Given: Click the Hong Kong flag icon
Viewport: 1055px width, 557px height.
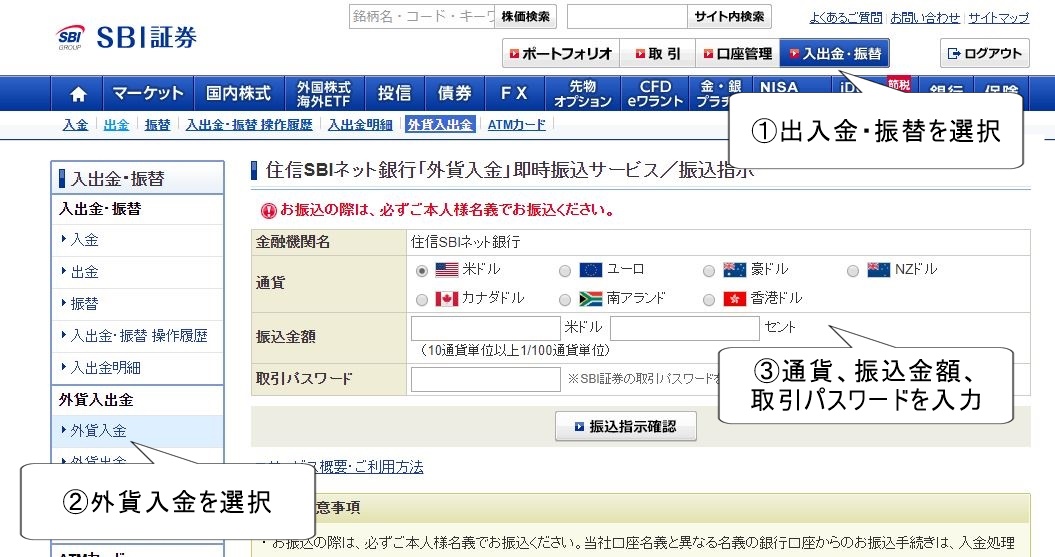Looking at the screenshot, I should (734, 299).
